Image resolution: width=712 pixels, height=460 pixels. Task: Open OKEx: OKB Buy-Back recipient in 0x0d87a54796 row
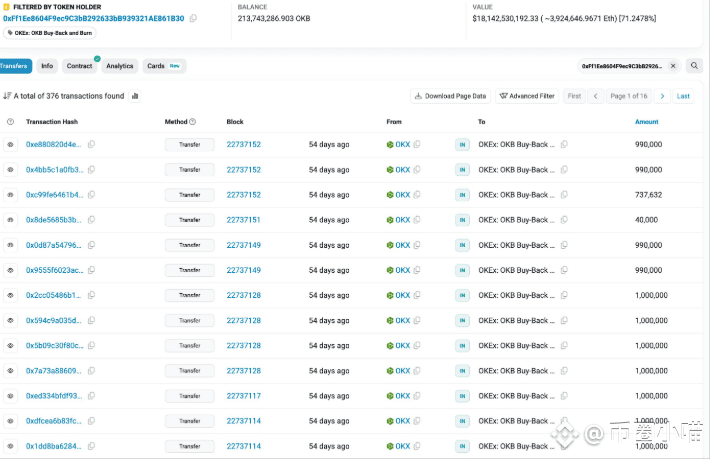coord(516,245)
